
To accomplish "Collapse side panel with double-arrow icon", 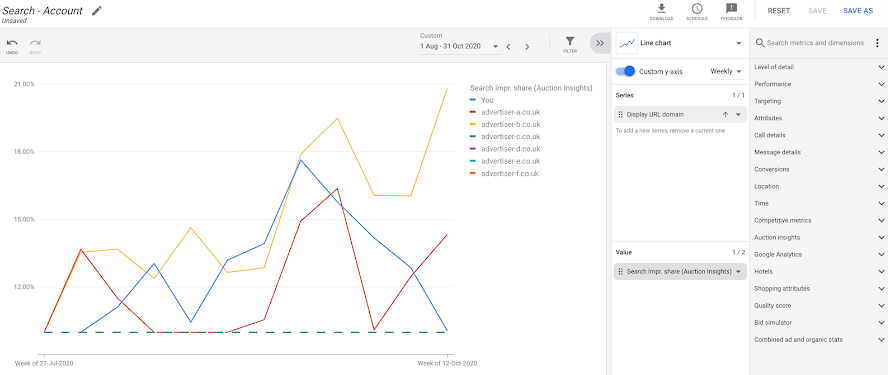I will 600,43.
